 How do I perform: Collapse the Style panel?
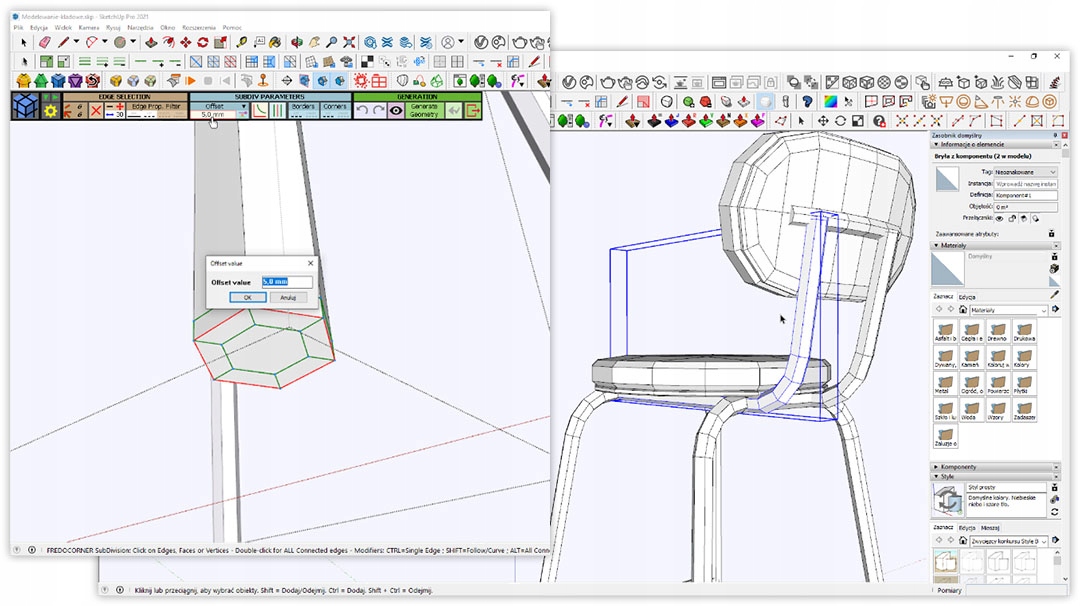(x=947, y=477)
